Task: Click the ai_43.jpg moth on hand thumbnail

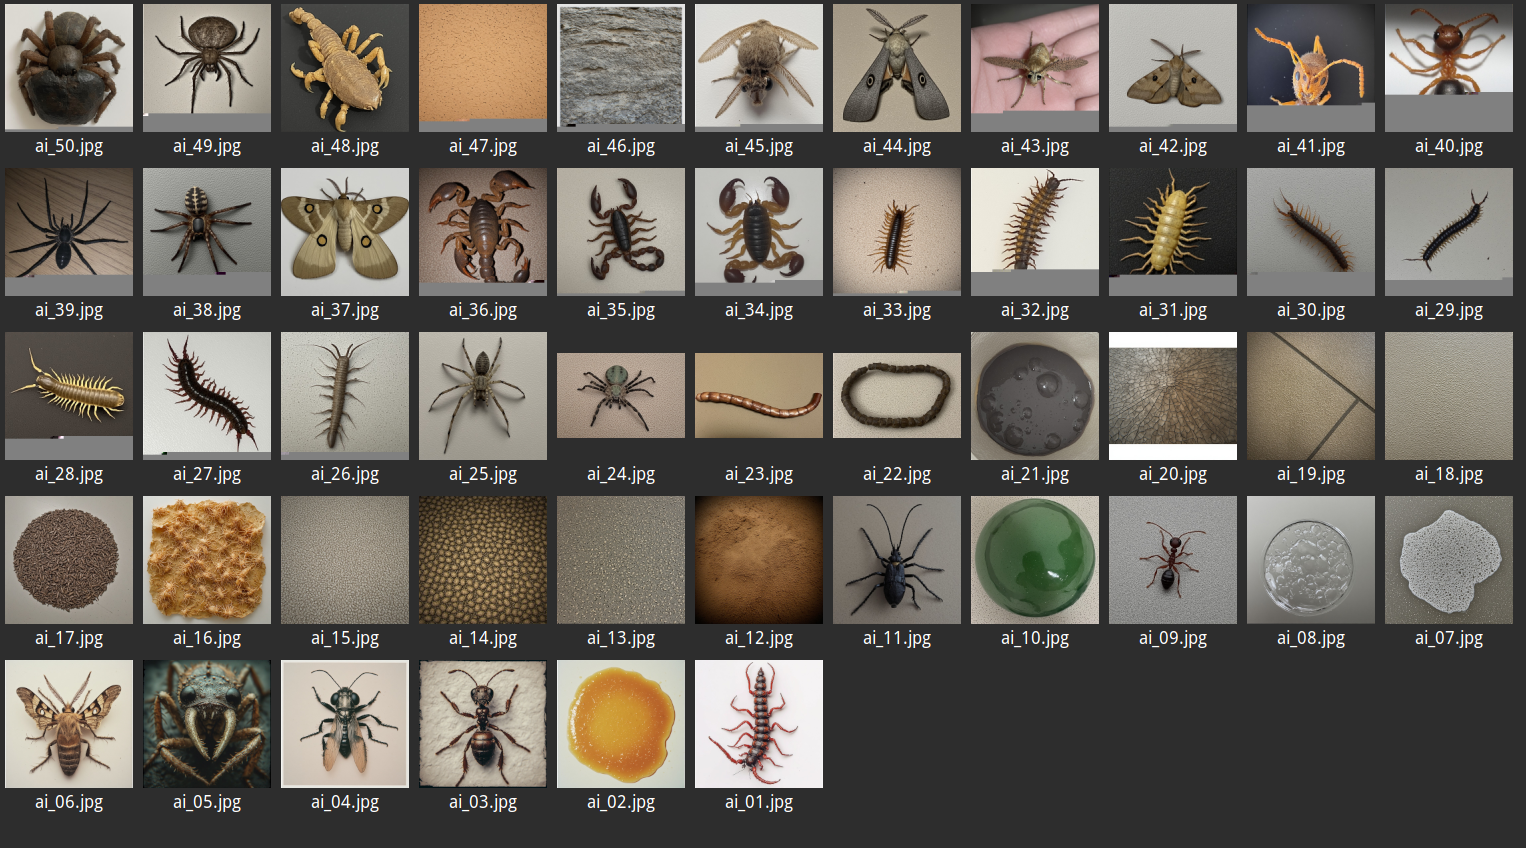Action: [1035, 68]
